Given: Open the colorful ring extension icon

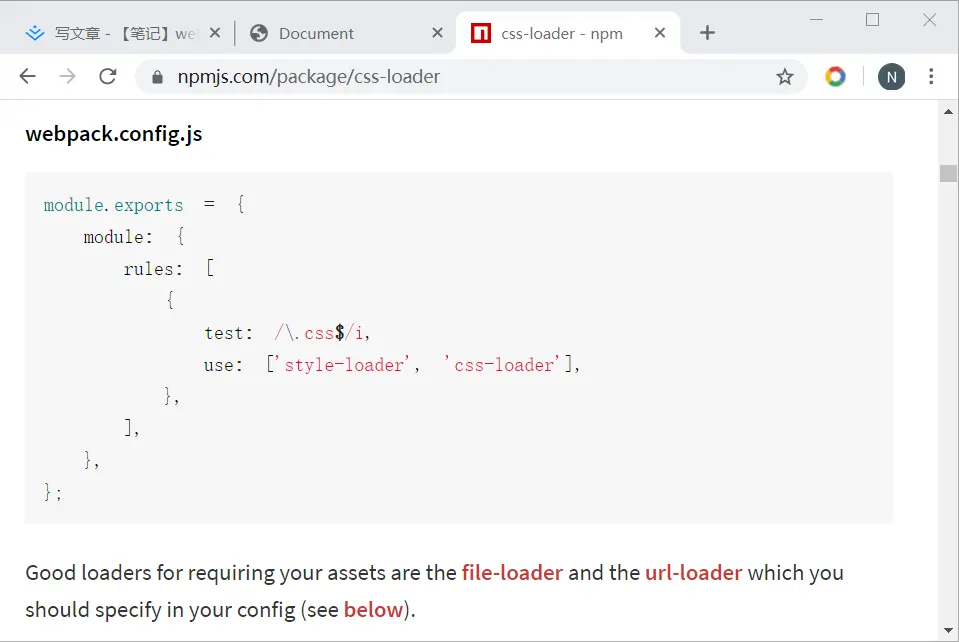Looking at the screenshot, I should coord(835,76).
